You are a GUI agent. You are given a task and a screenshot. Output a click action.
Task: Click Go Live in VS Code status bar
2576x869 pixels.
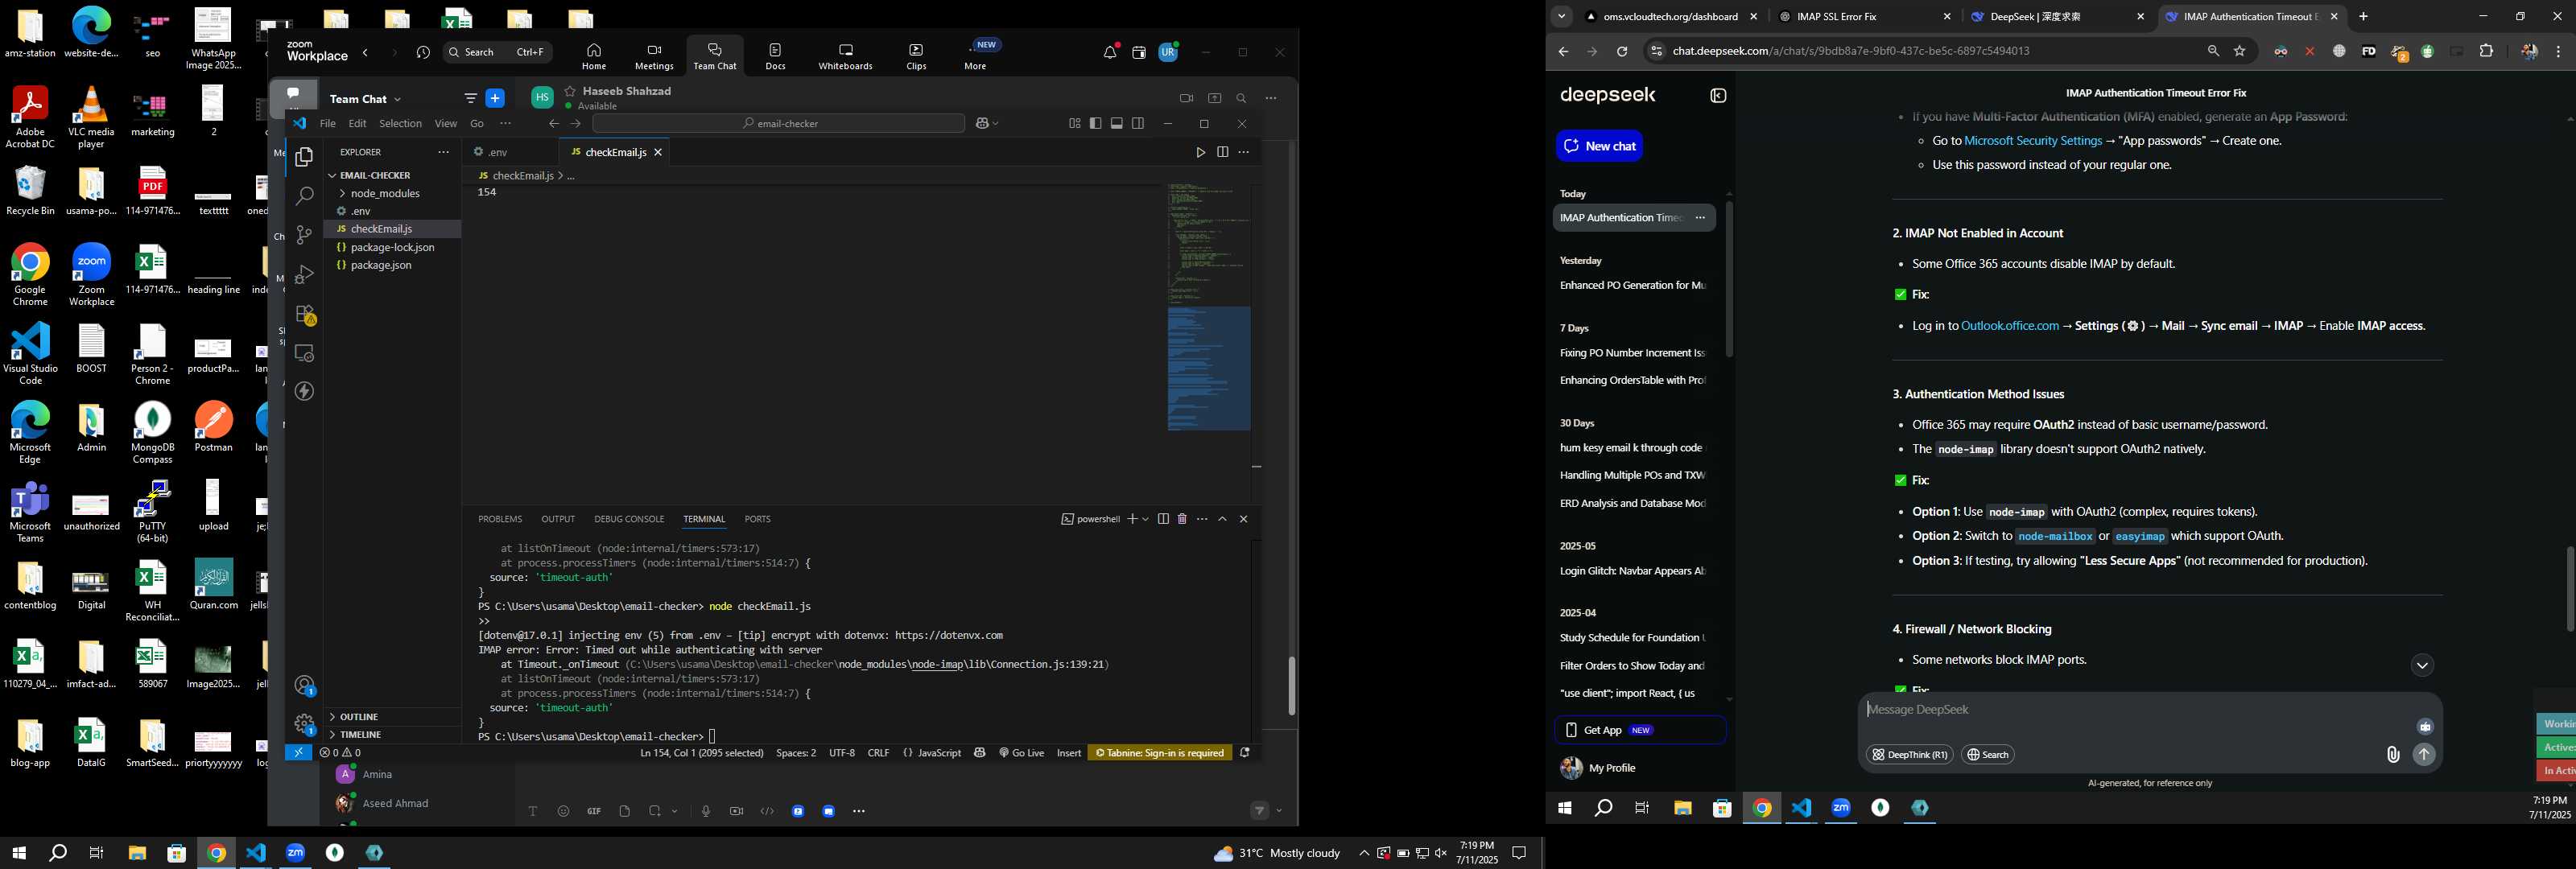tap(1021, 753)
